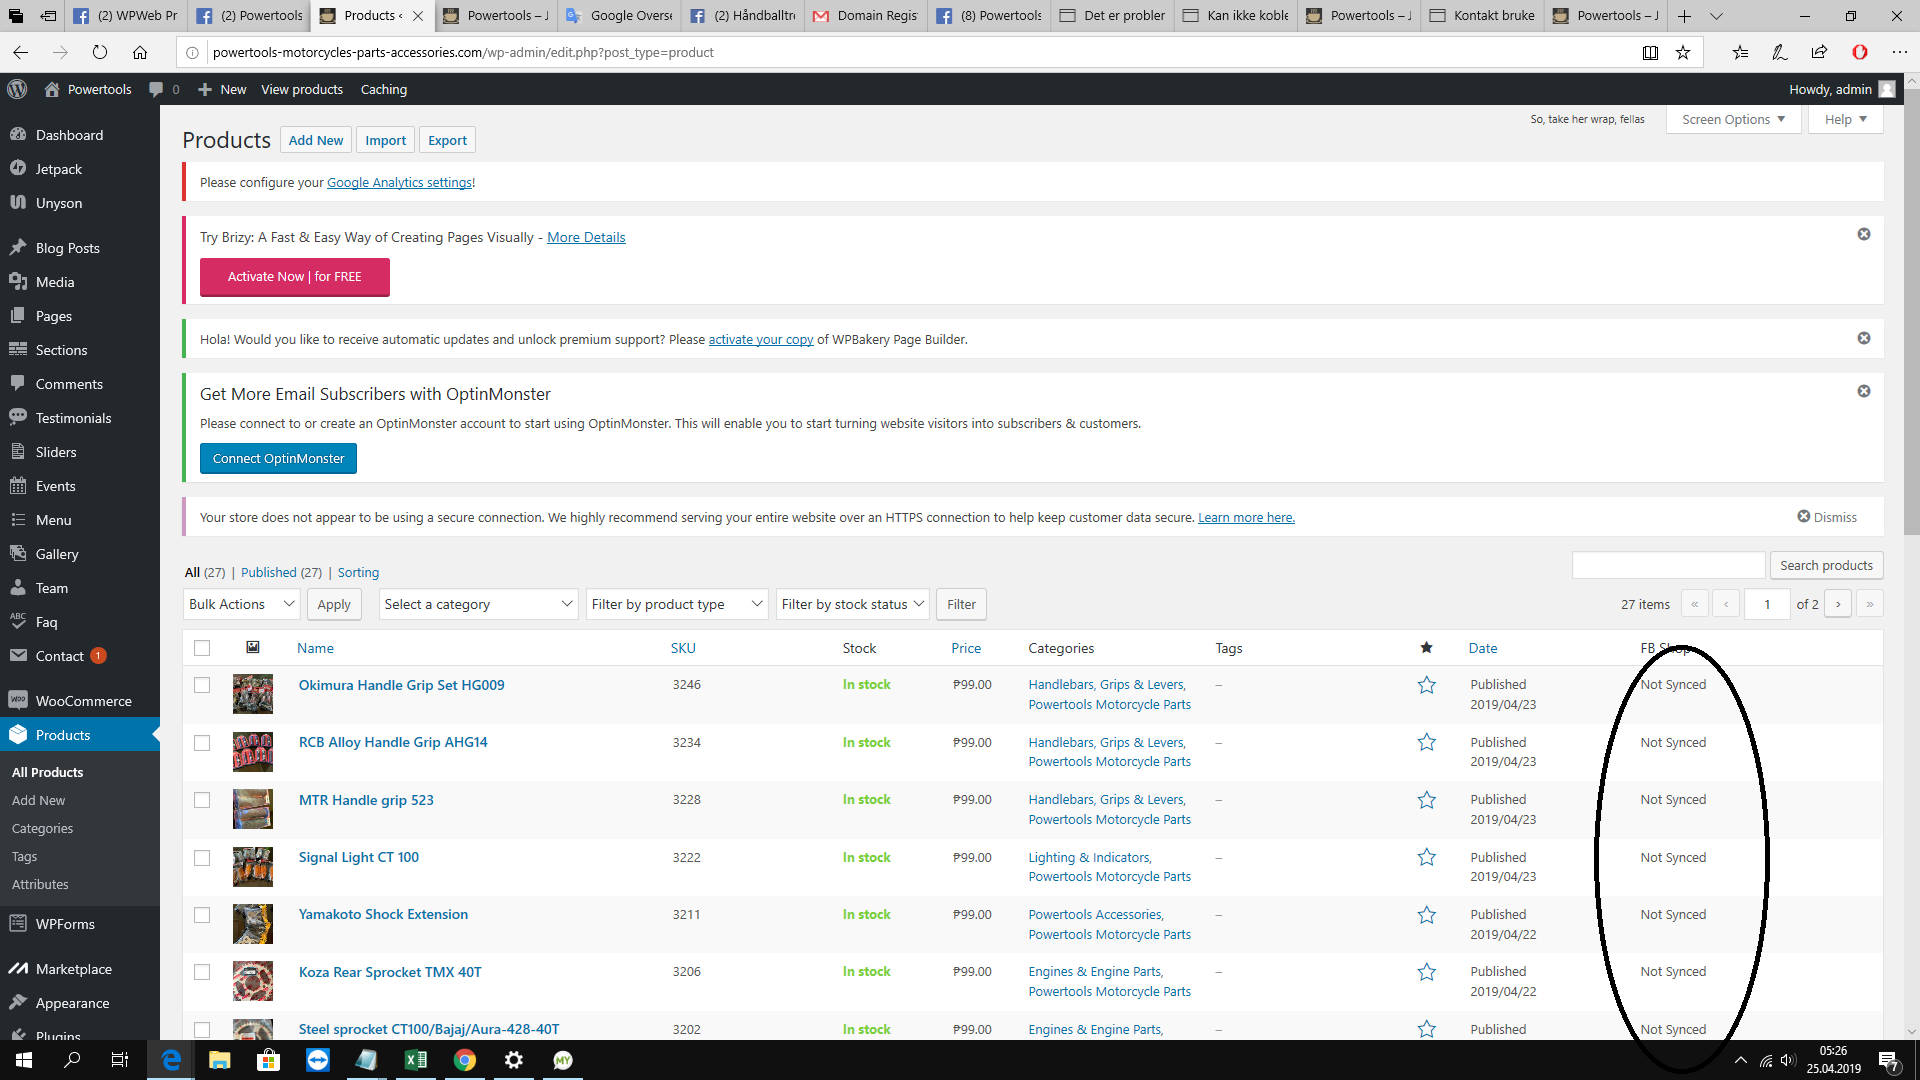Open the Appearance menu icon
Image resolution: width=1920 pixels, height=1080 pixels.
[20, 1003]
